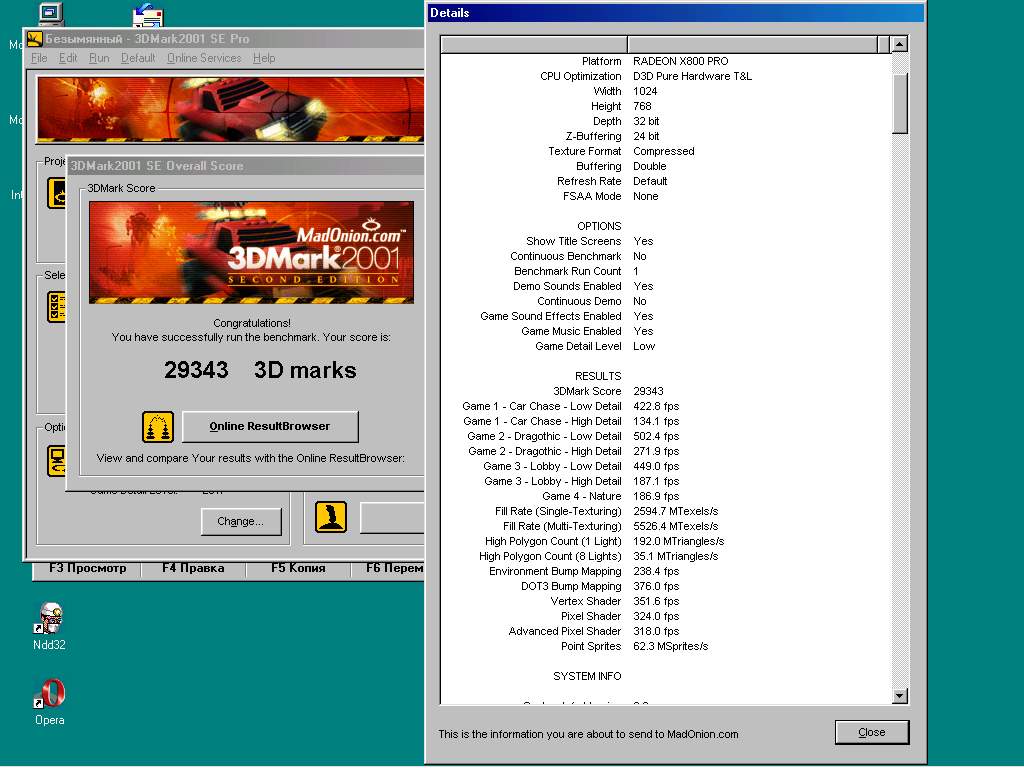
Task: Open the Online Services menu
Action: click(x=204, y=58)
